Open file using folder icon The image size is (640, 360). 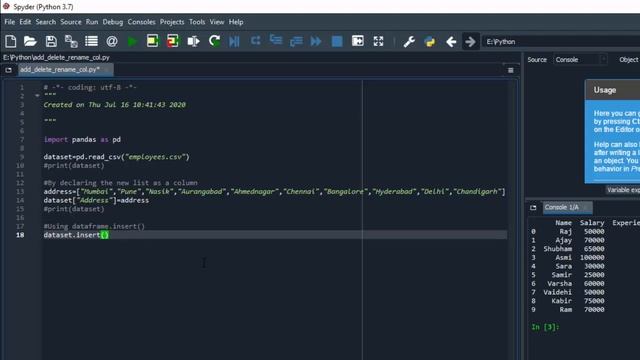(x=30, y=41)
